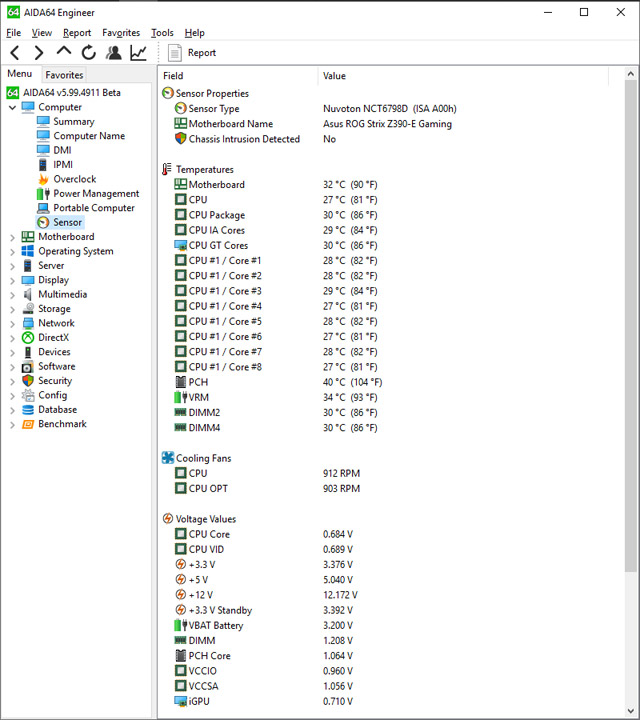Viewport: 640px width, 720px height.
Task: Open Computer Name in the tree
Action: point(89,136)
